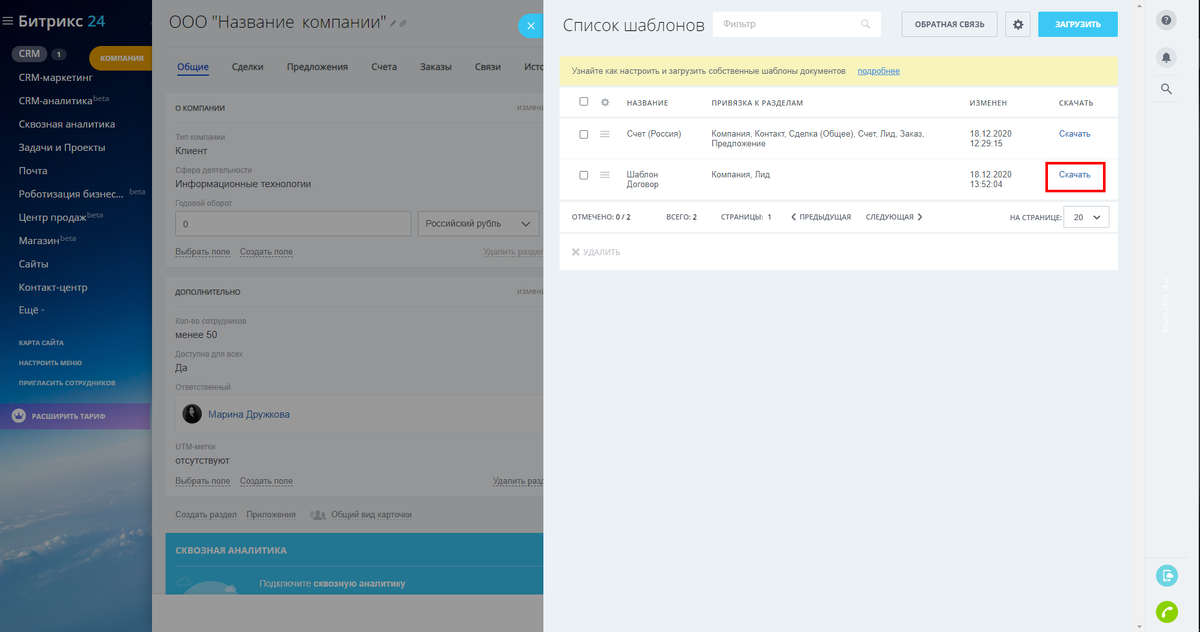Click the green phone call button
This screenshot has width=1200, height=632.
1166,611
